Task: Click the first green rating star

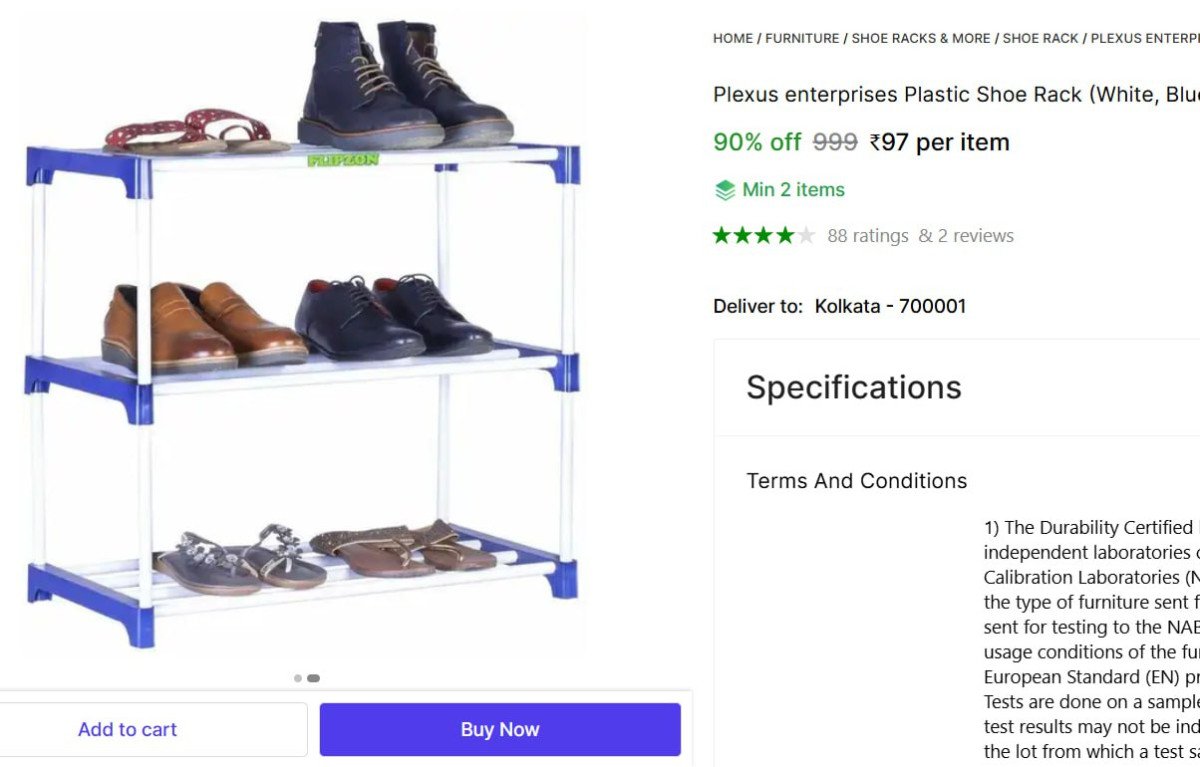Action: click(722, 236)
